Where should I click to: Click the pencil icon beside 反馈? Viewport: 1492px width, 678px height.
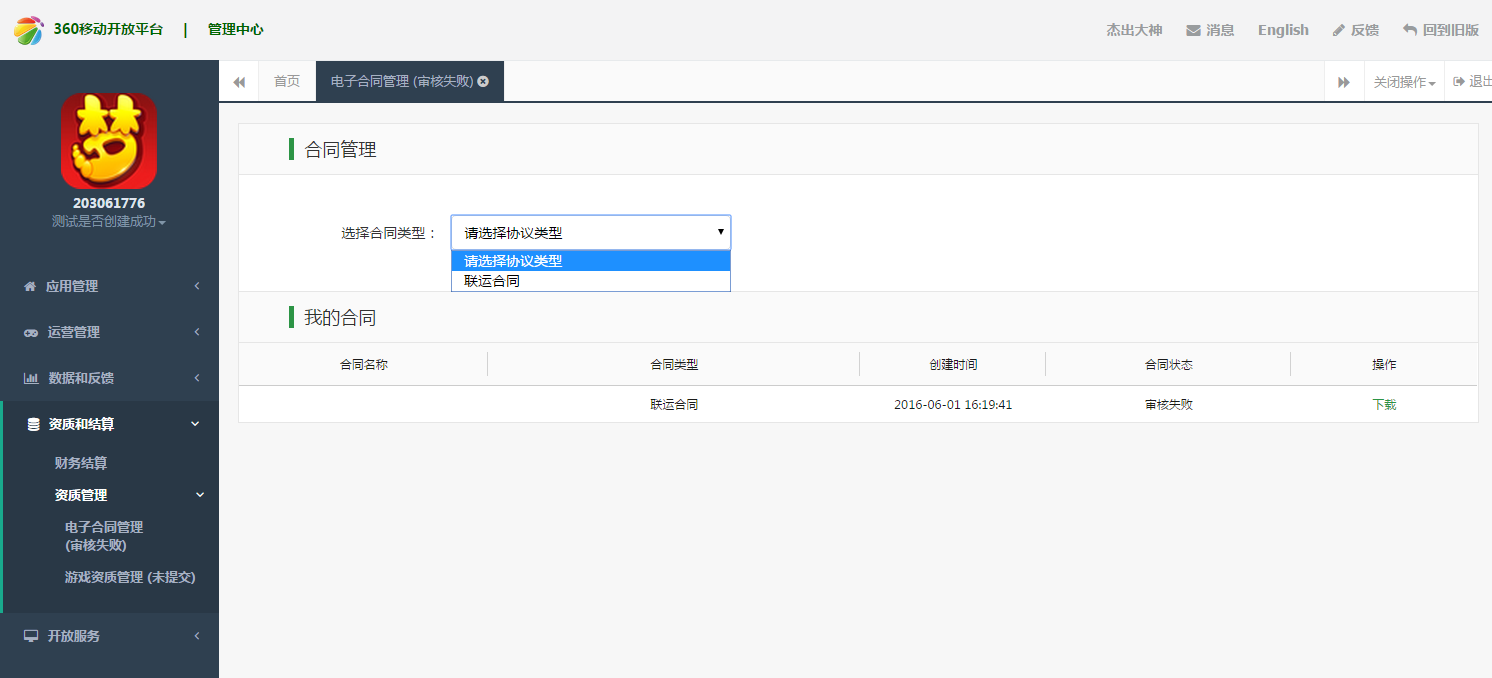[x=1339, y=30]
